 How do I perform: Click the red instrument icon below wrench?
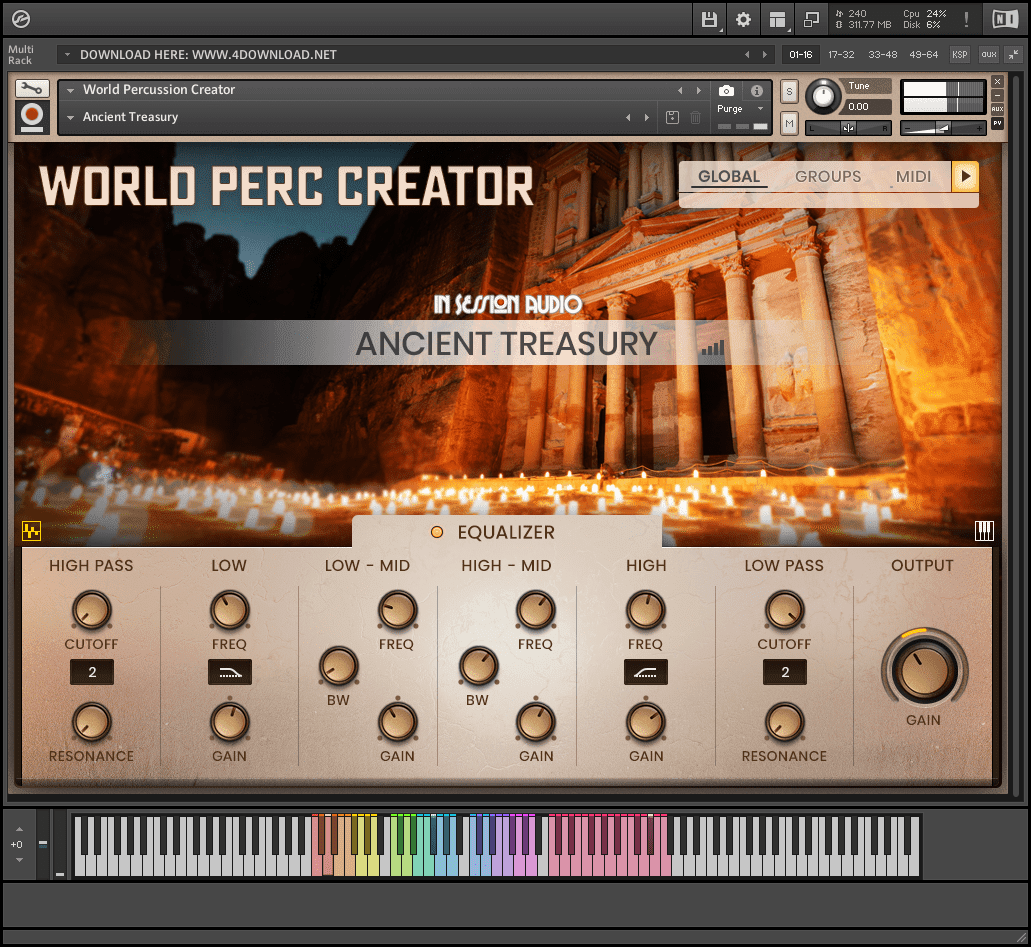point(32,117)
